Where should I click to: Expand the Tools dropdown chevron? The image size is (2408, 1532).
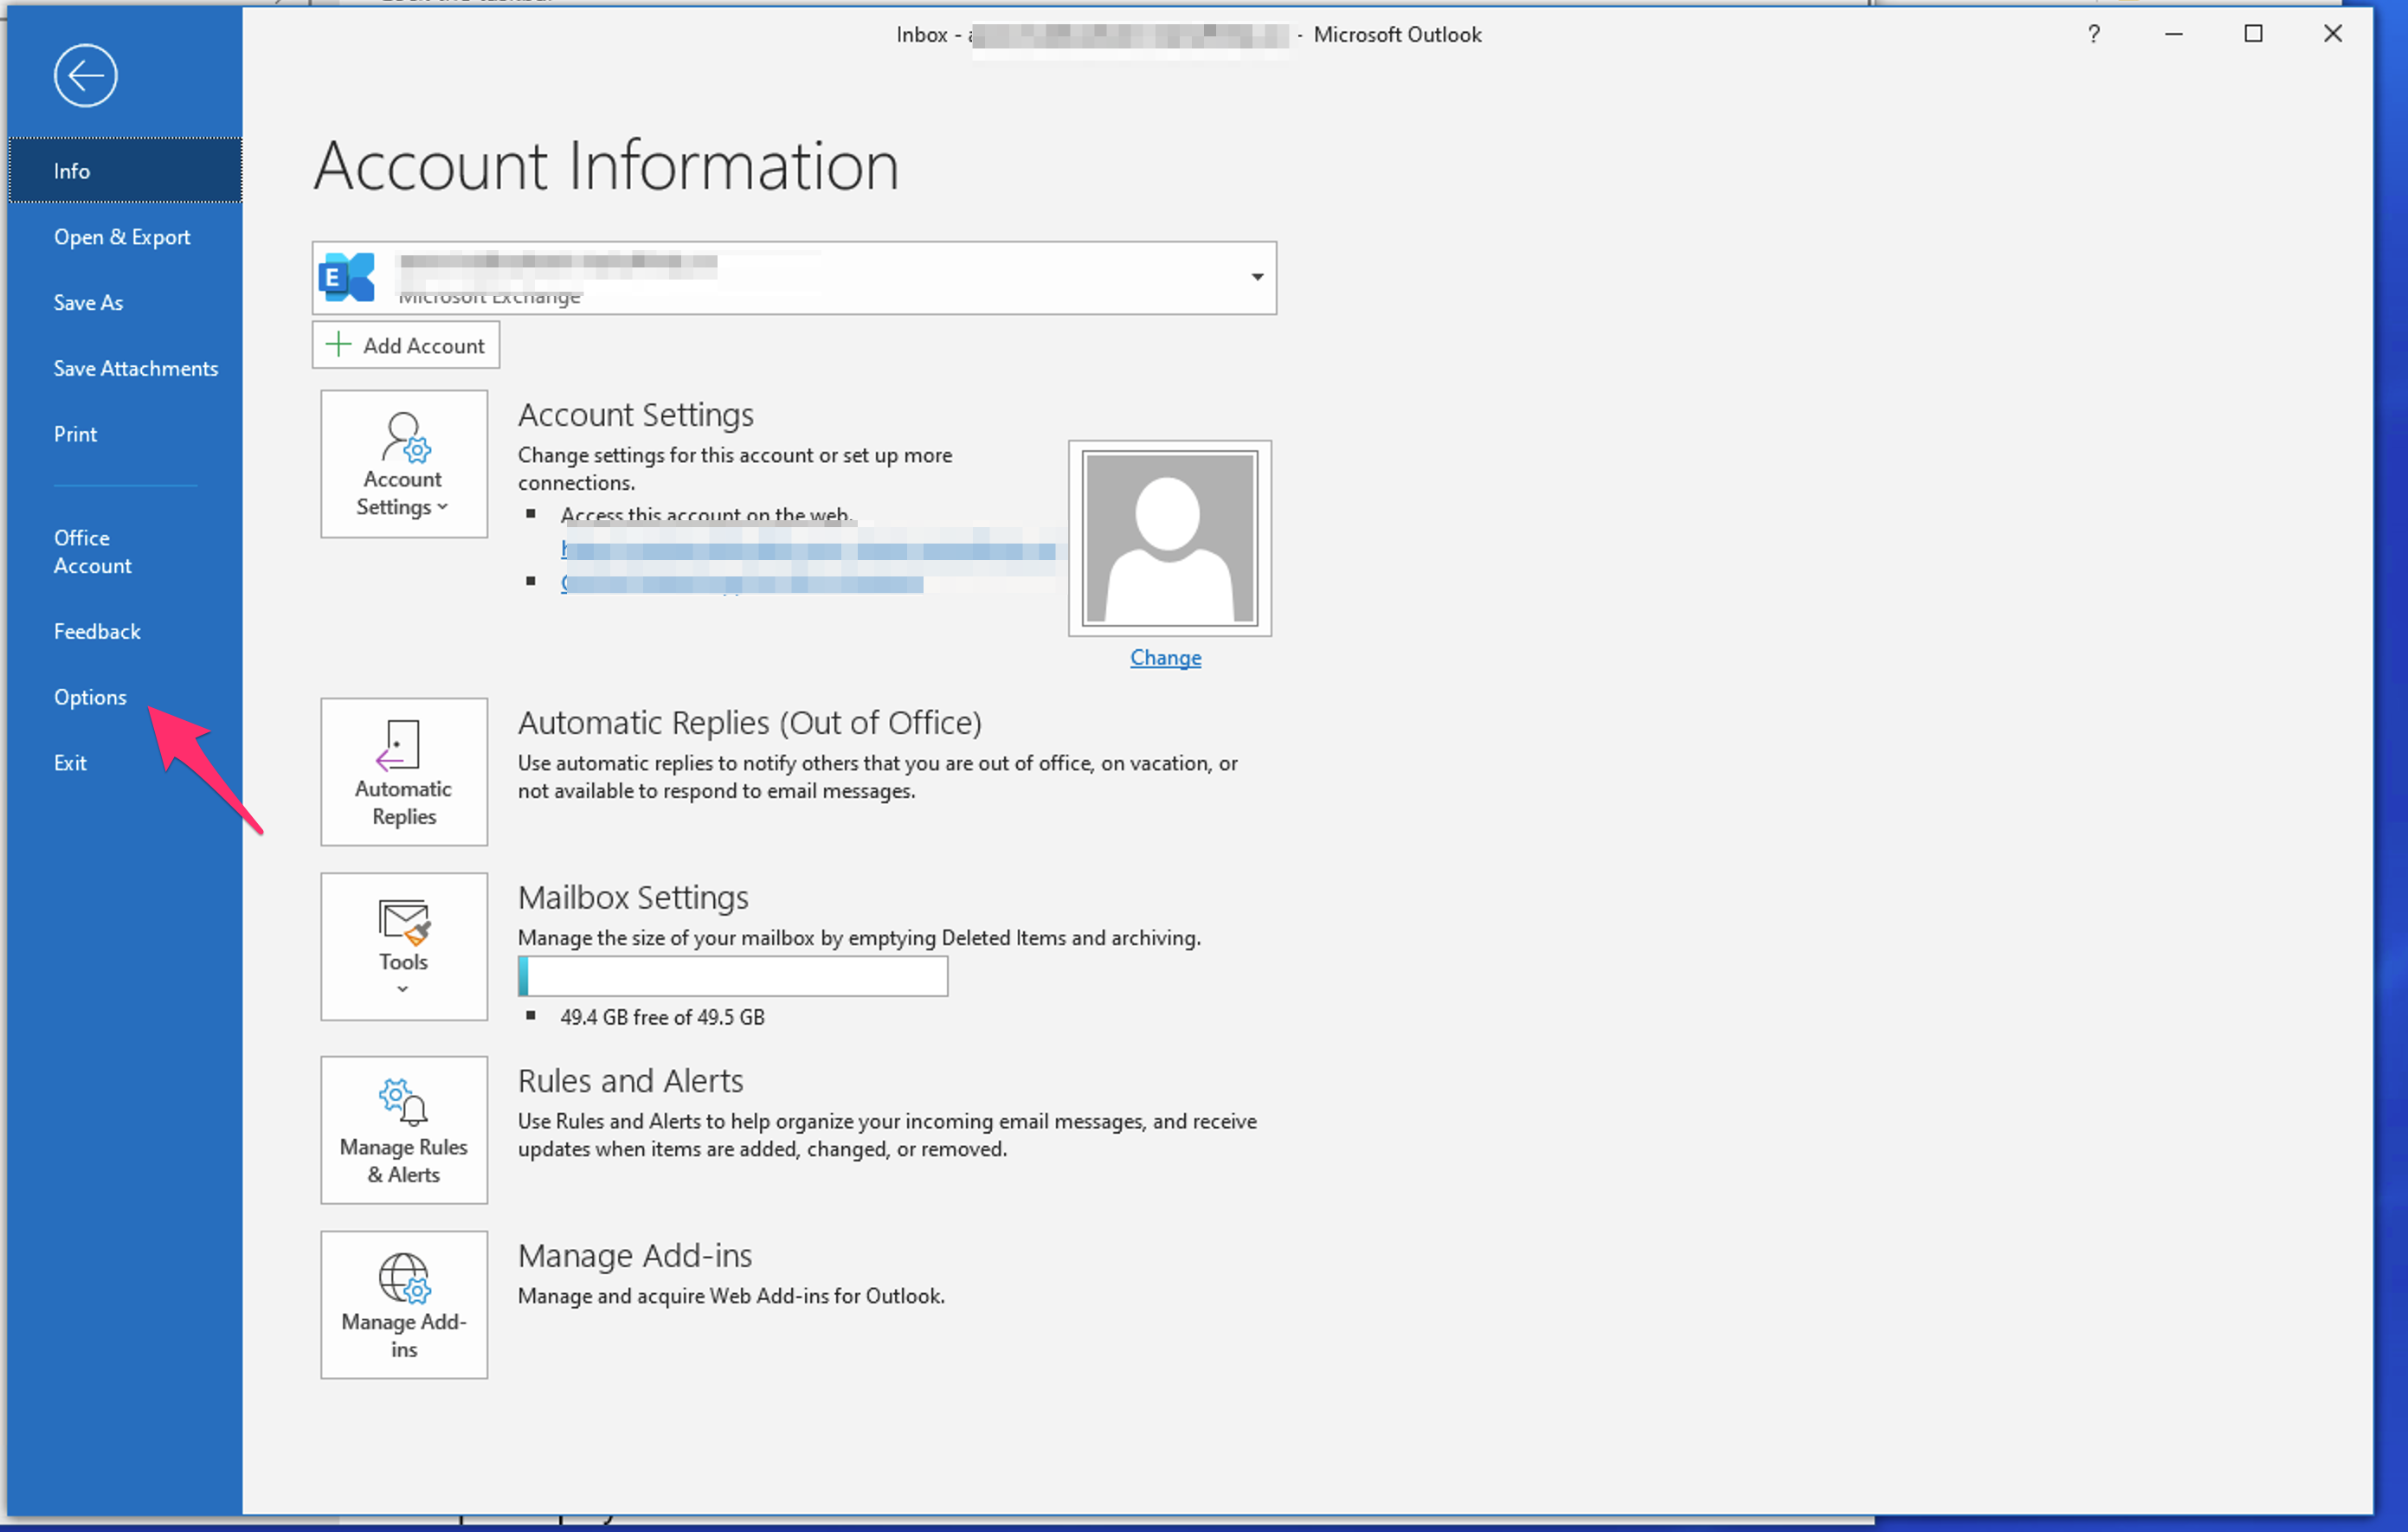(403, 988)
